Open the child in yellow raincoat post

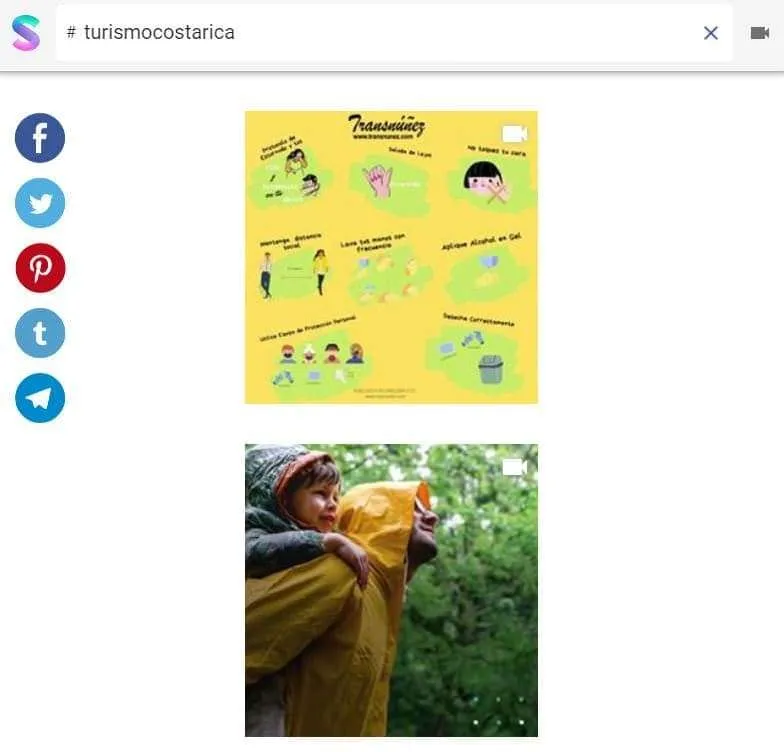point(391,590)
